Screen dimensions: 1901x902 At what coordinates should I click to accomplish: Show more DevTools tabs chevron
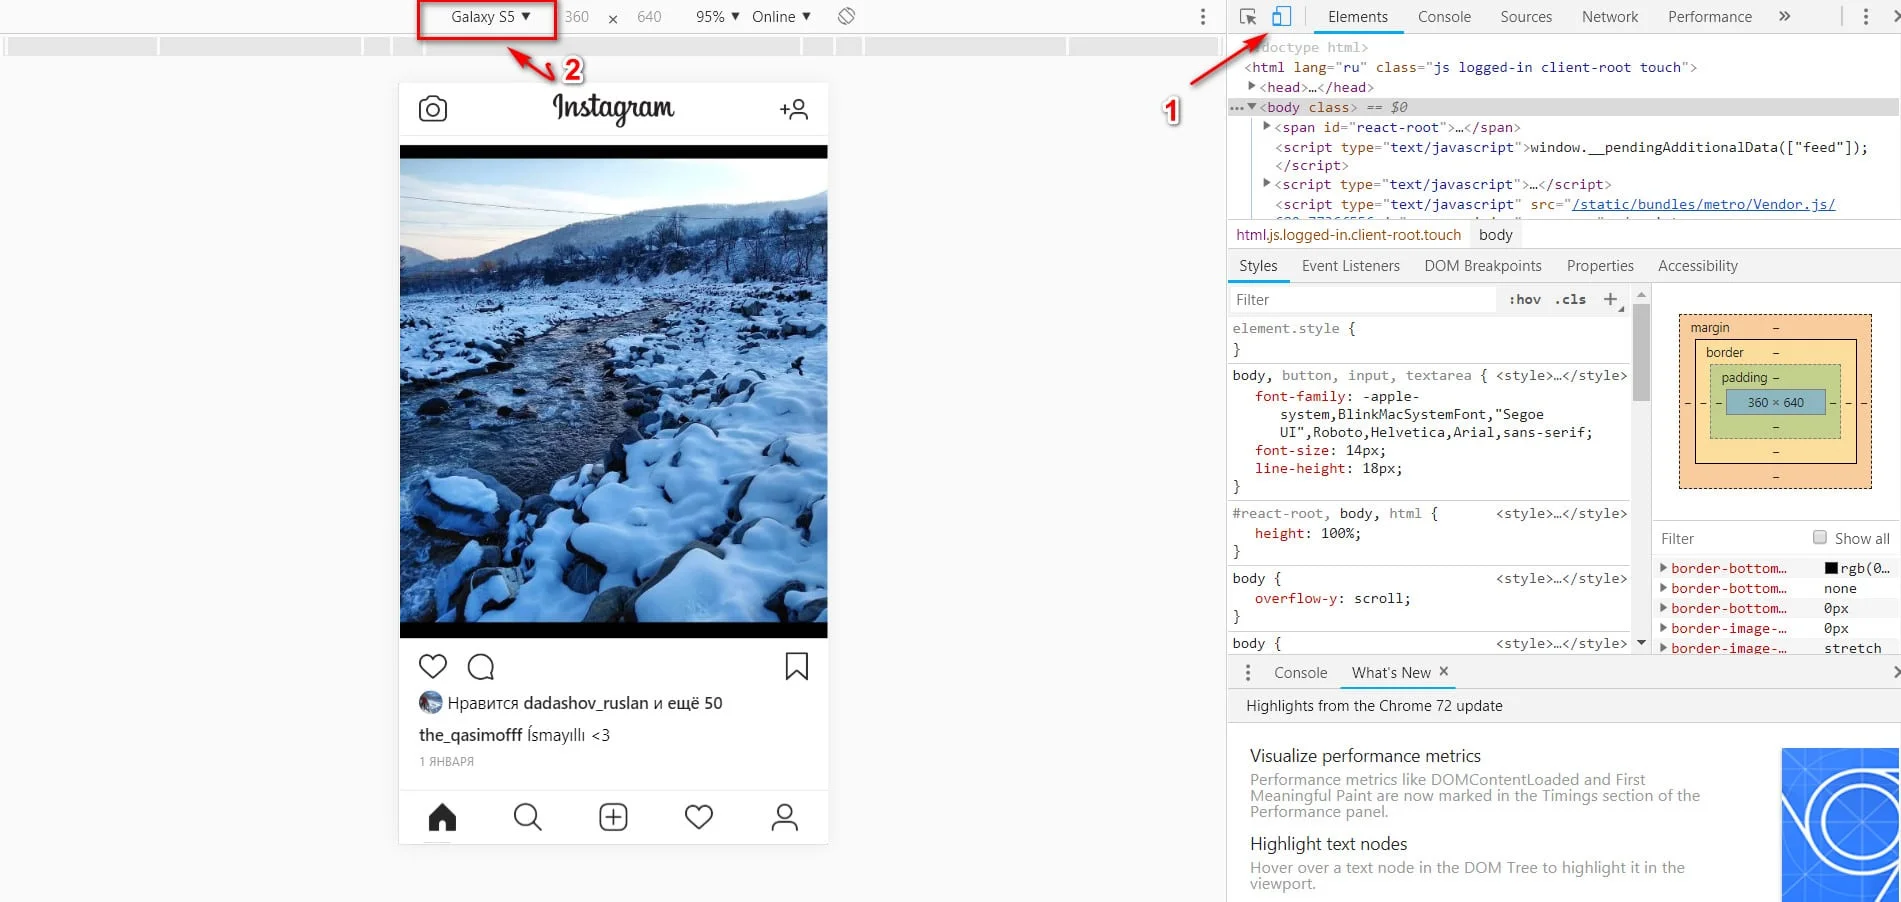1784,16
